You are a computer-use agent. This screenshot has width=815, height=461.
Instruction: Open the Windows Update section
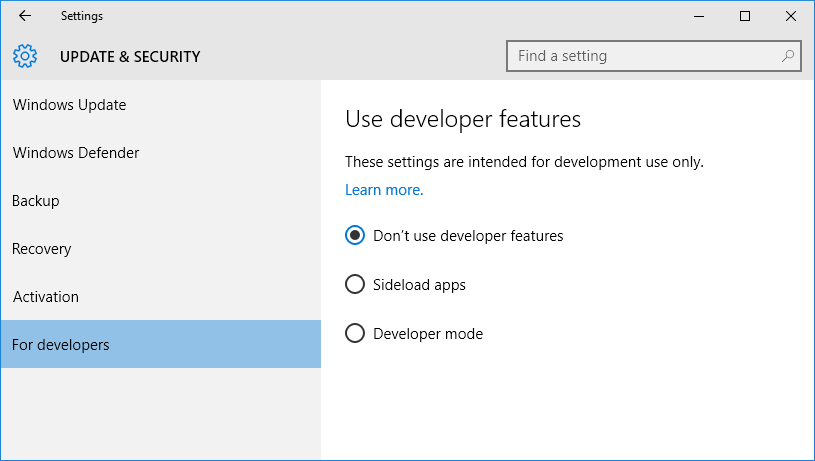coord(161,104)
